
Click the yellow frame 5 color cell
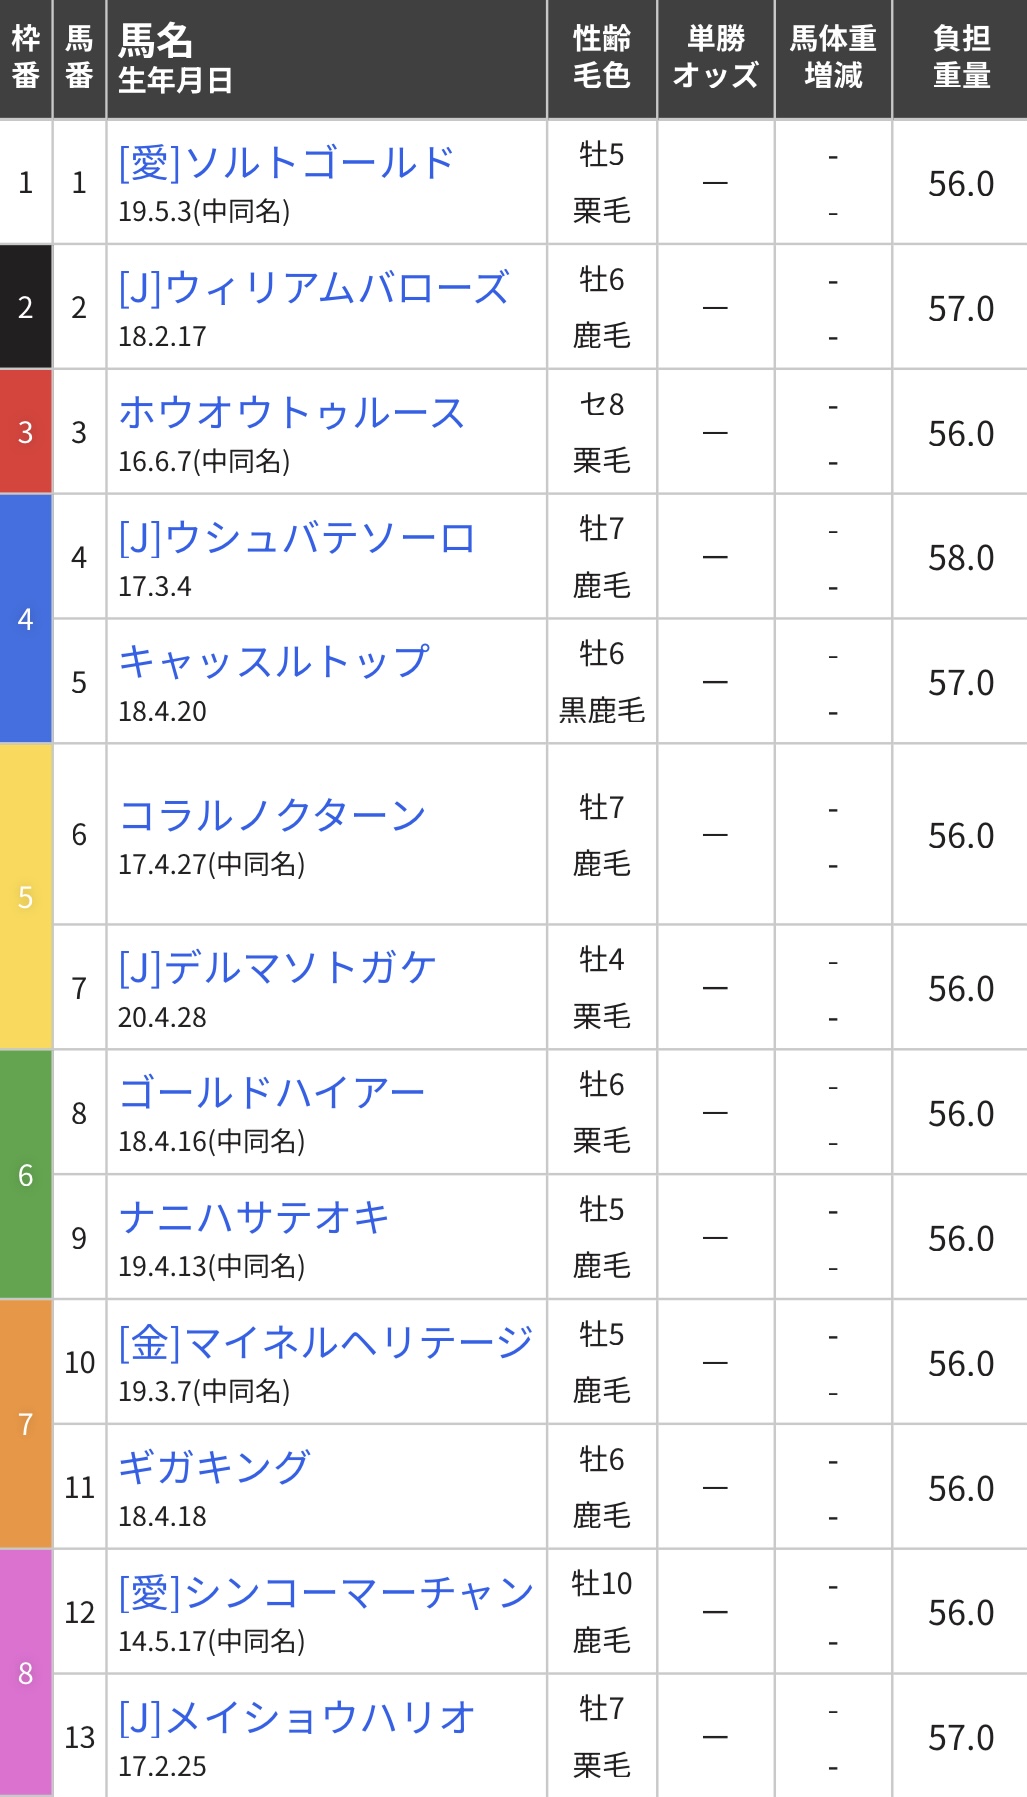click(x=26, y=896)
